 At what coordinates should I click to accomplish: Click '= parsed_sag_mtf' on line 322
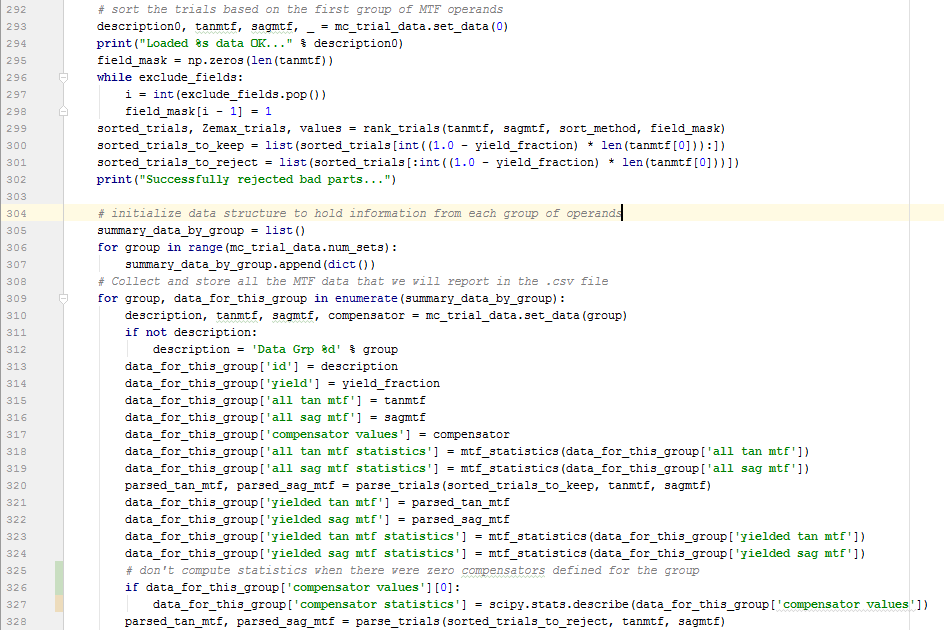(453, 519)
